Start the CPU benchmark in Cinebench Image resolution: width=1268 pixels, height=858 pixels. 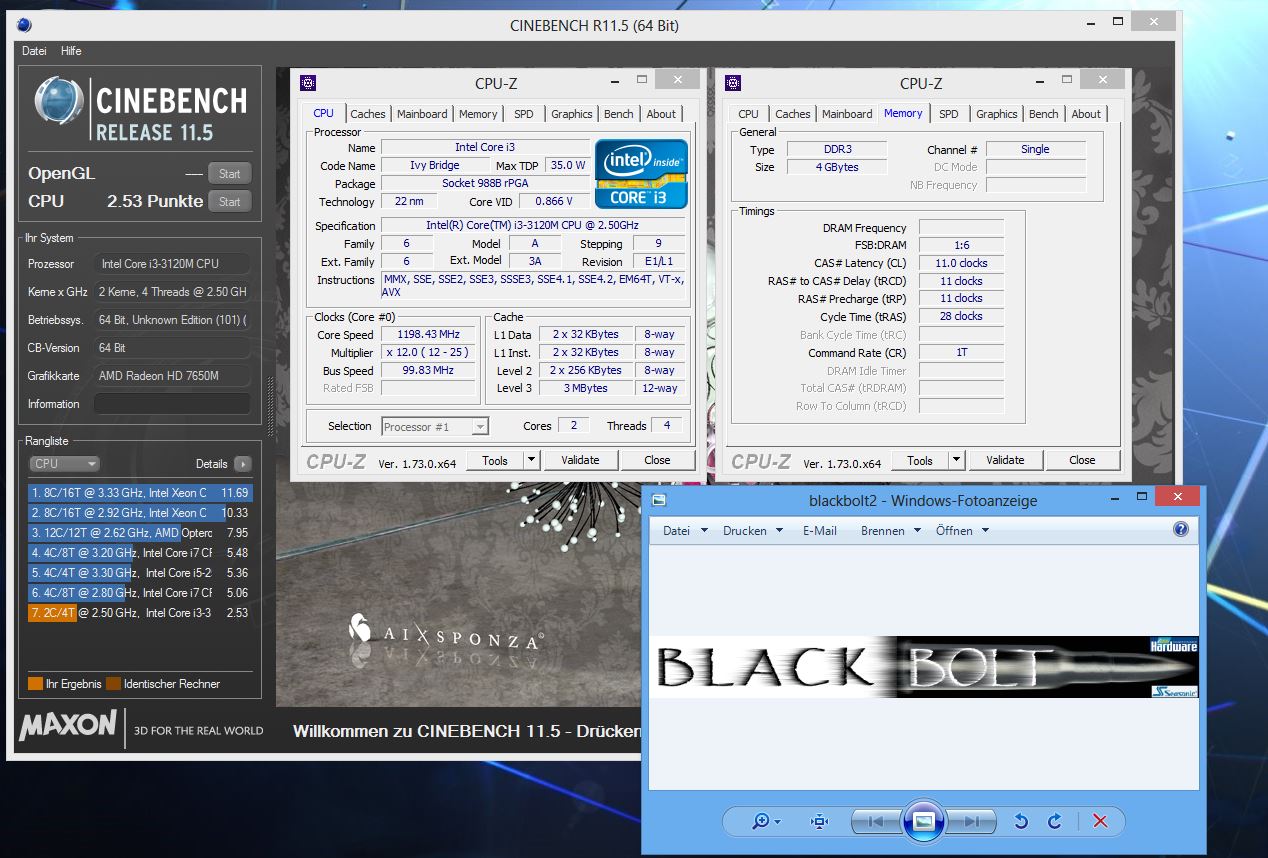[229, 201]
